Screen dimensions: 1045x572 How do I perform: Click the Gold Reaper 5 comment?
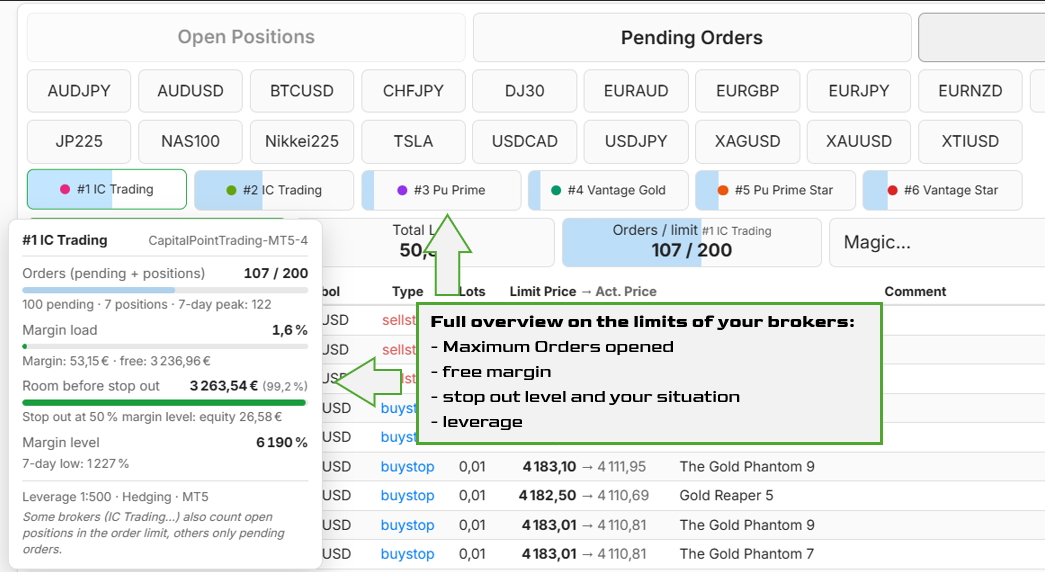726,495
